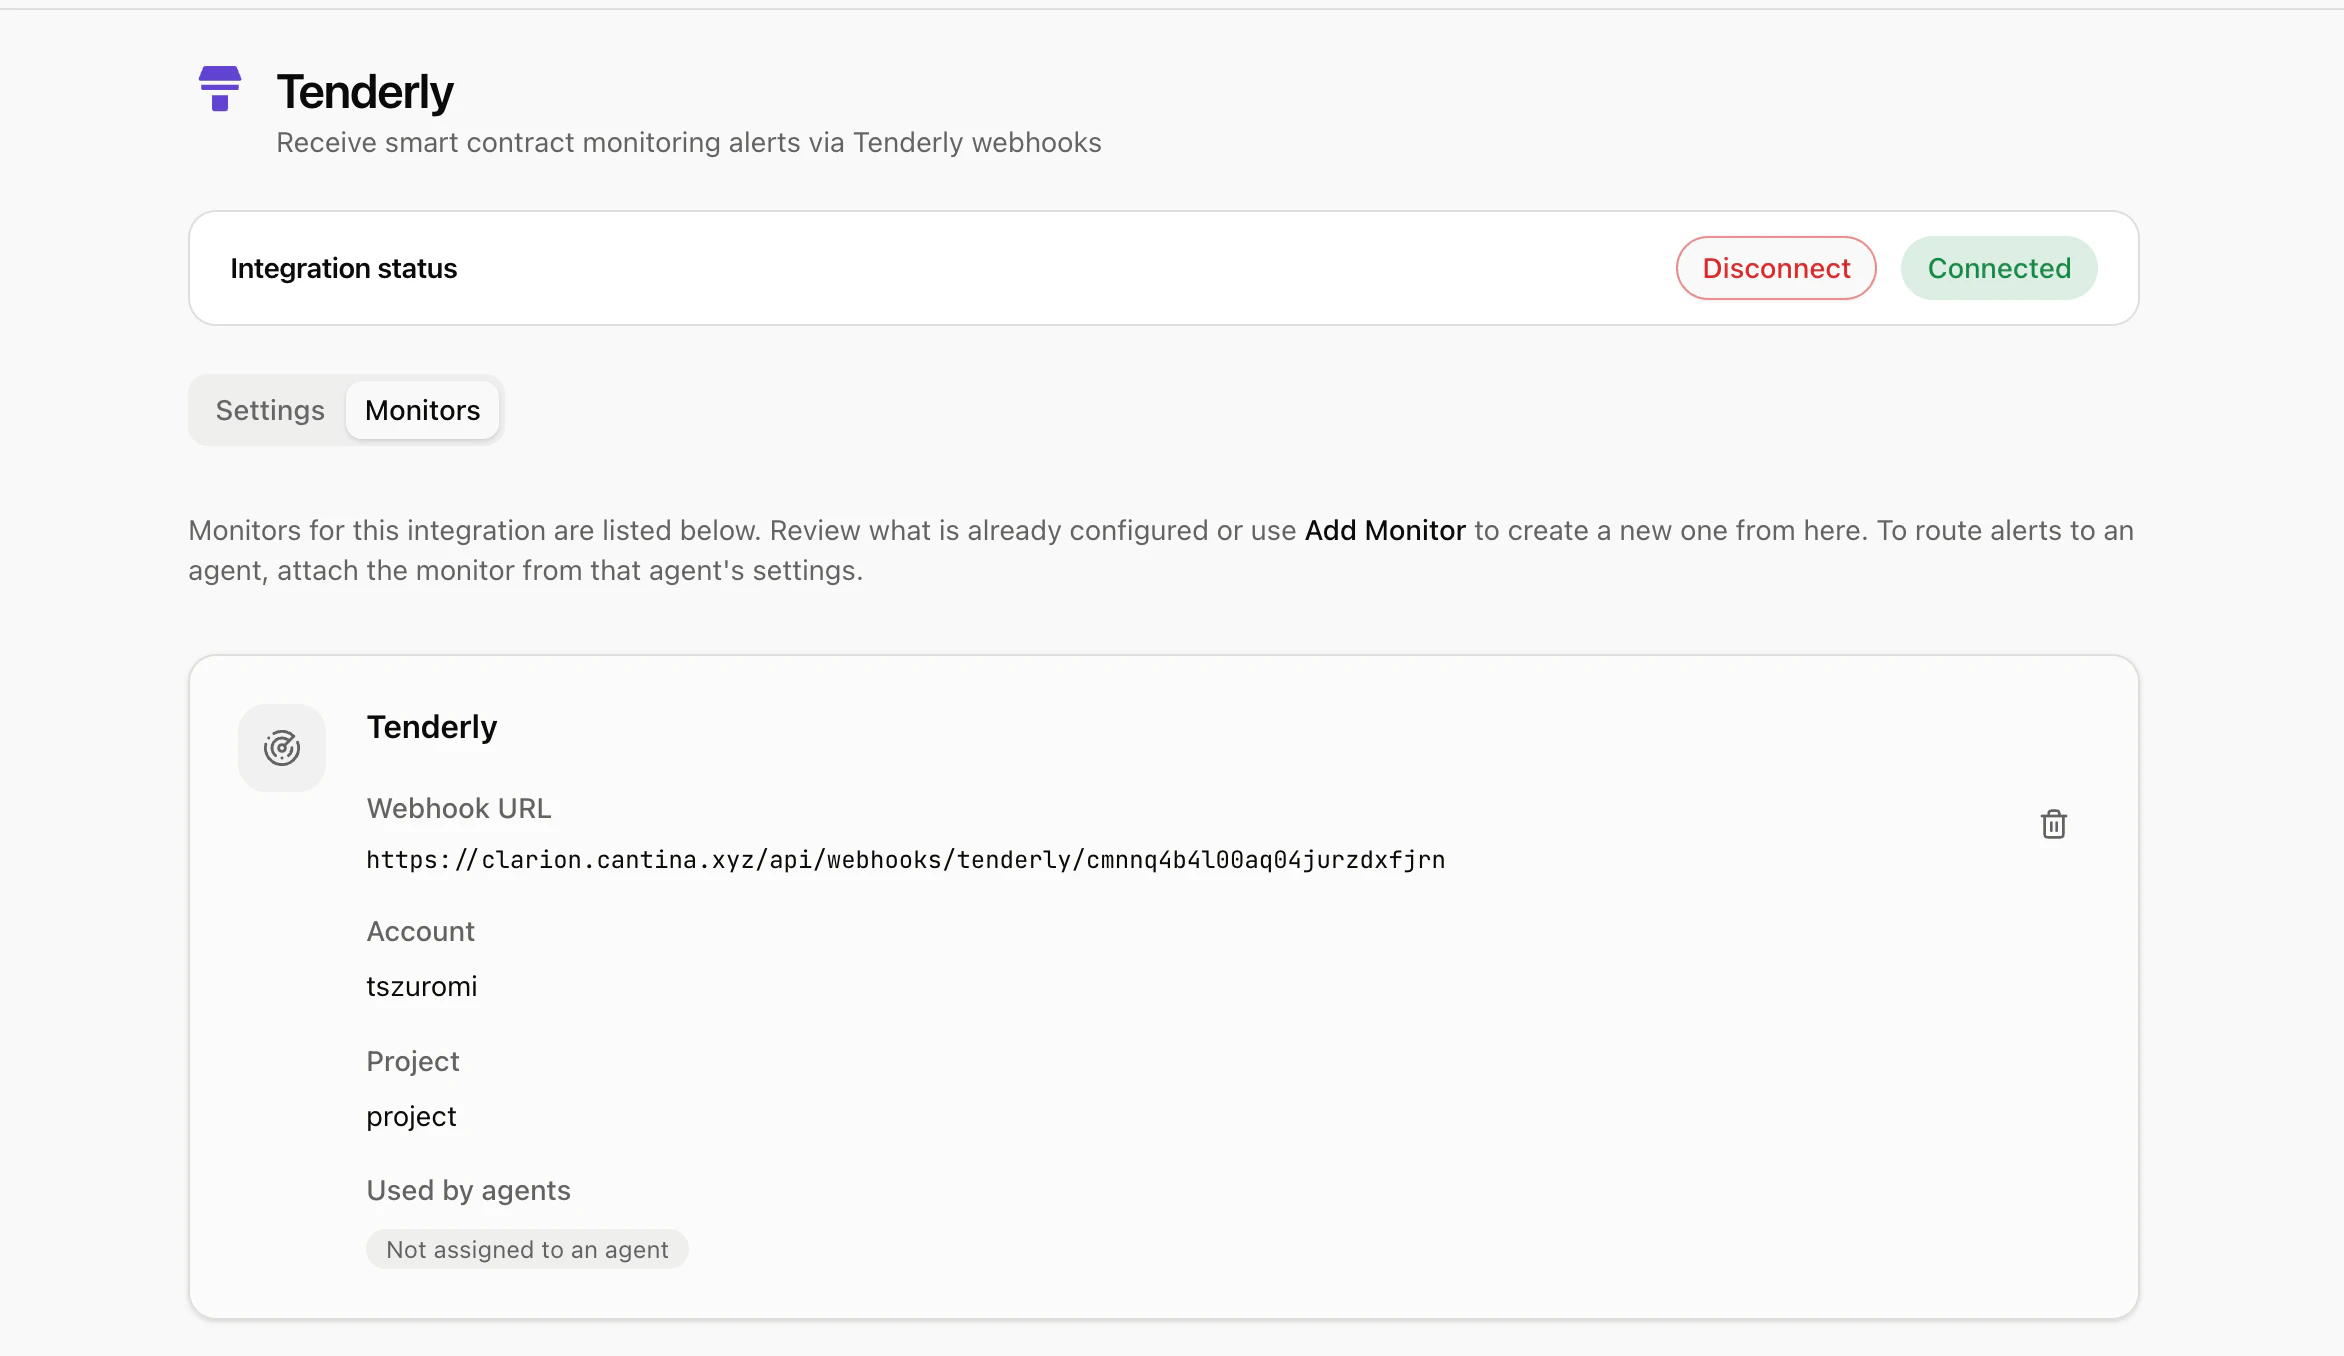Click the project name value
Screen dimensions: 2344x1356
(411, 1116)
